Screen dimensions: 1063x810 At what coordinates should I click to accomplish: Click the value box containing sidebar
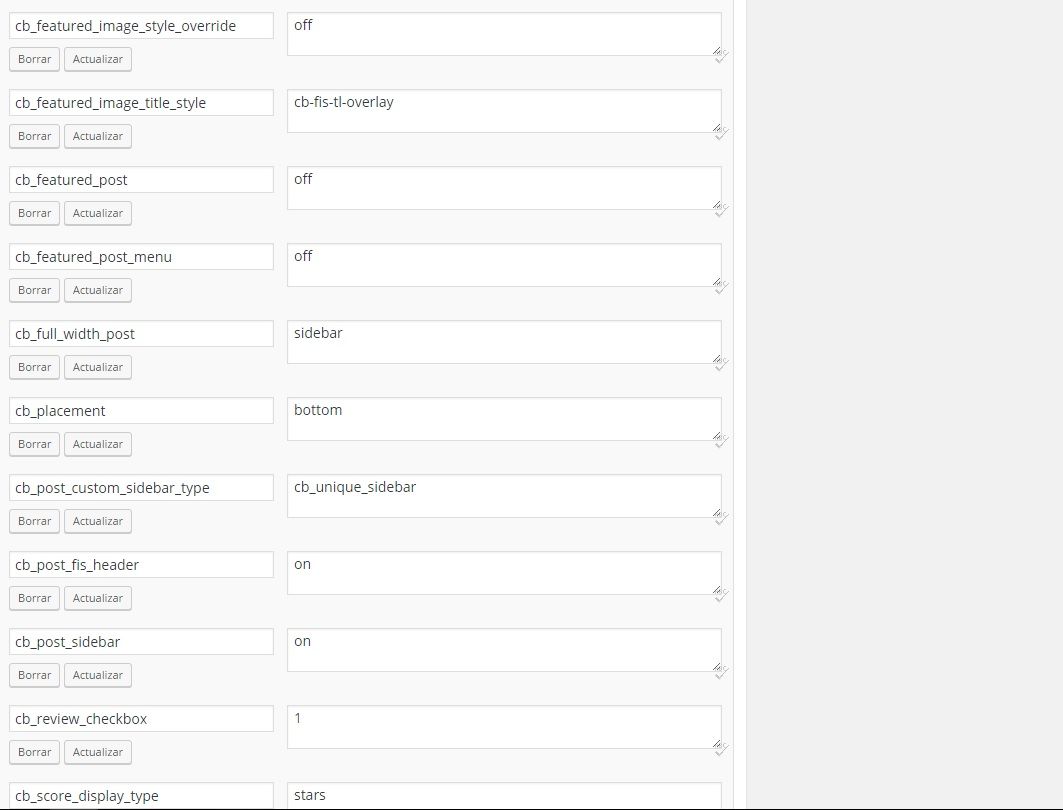pyautogui.click(x=504, y=342)
